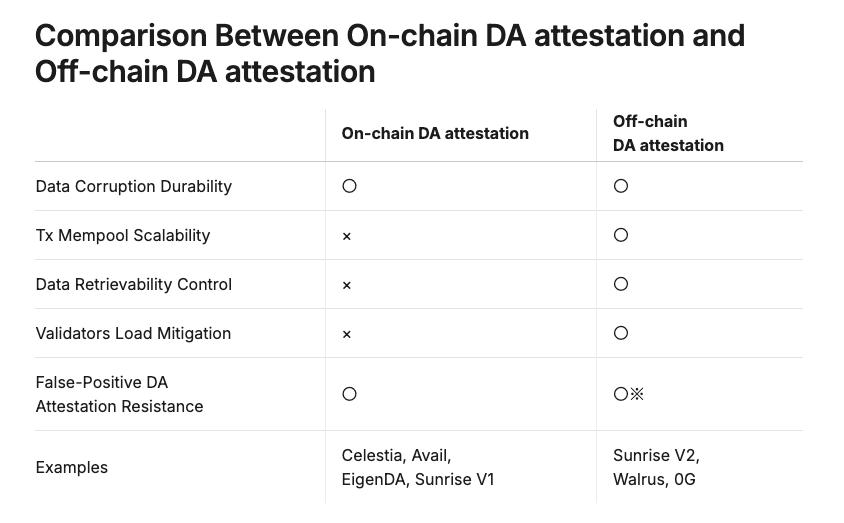Click the "Data Retrievability Control" row label
Viewport: 844px width, 523px height.
tap(133, 284)
